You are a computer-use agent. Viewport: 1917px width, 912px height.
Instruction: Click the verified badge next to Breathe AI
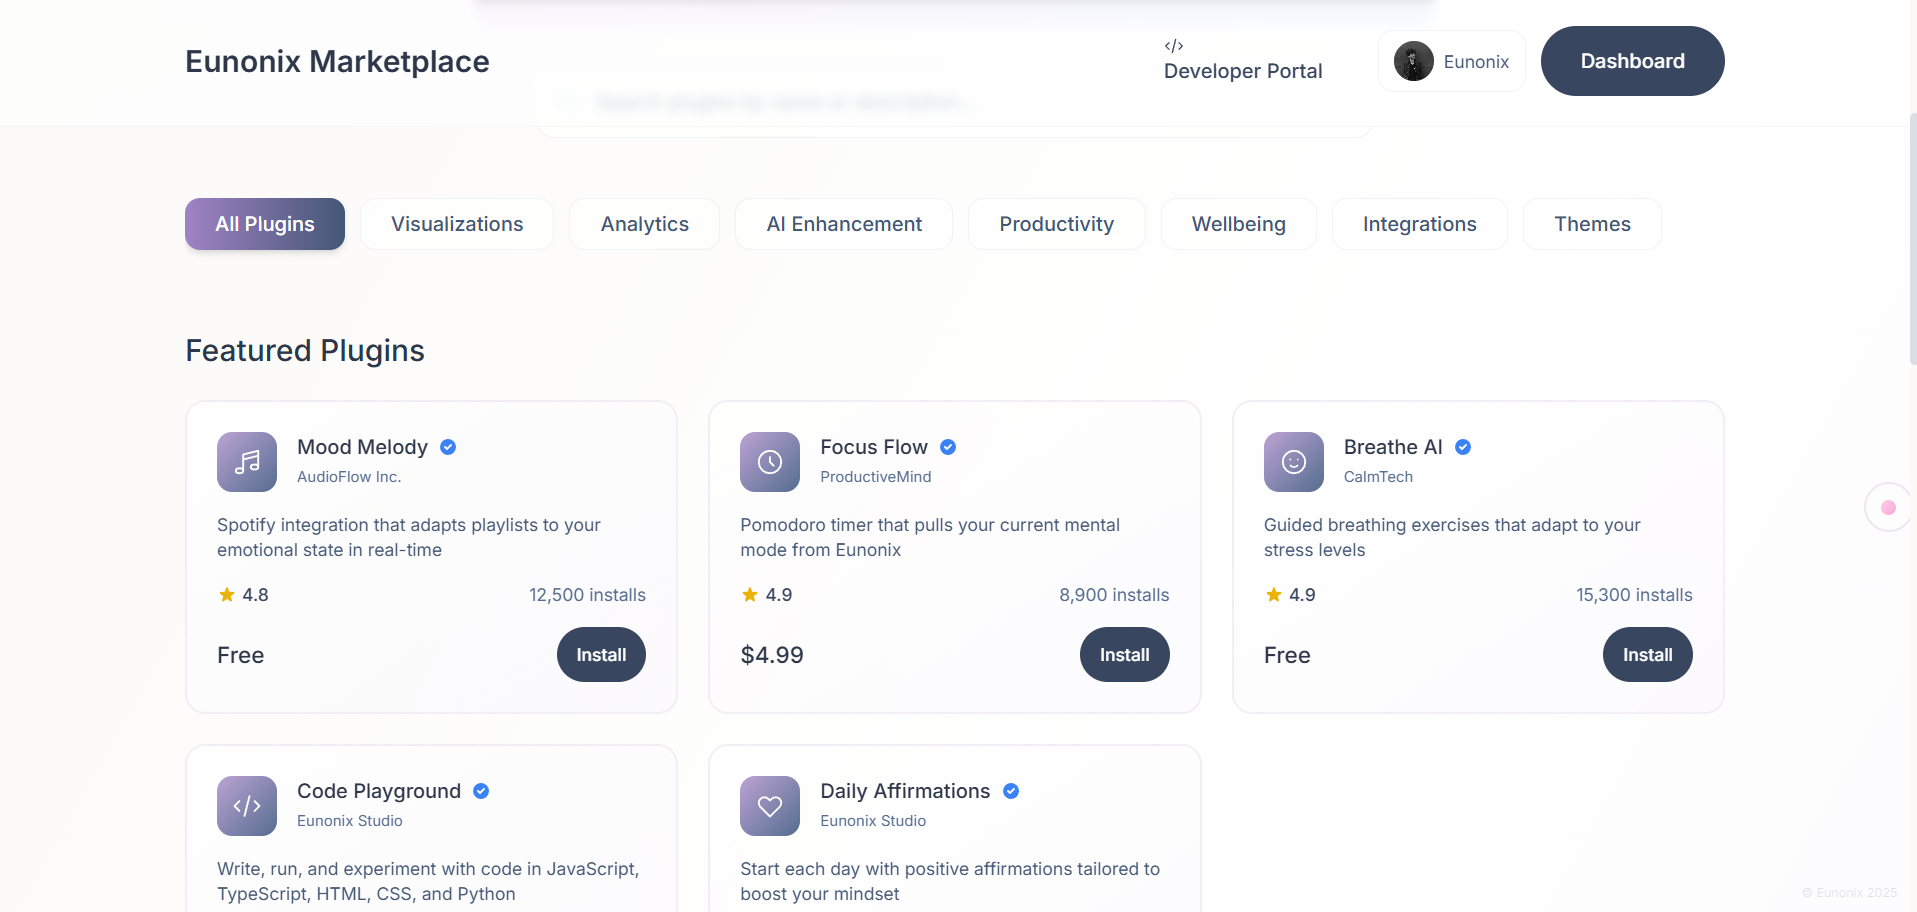(1462, 447)
